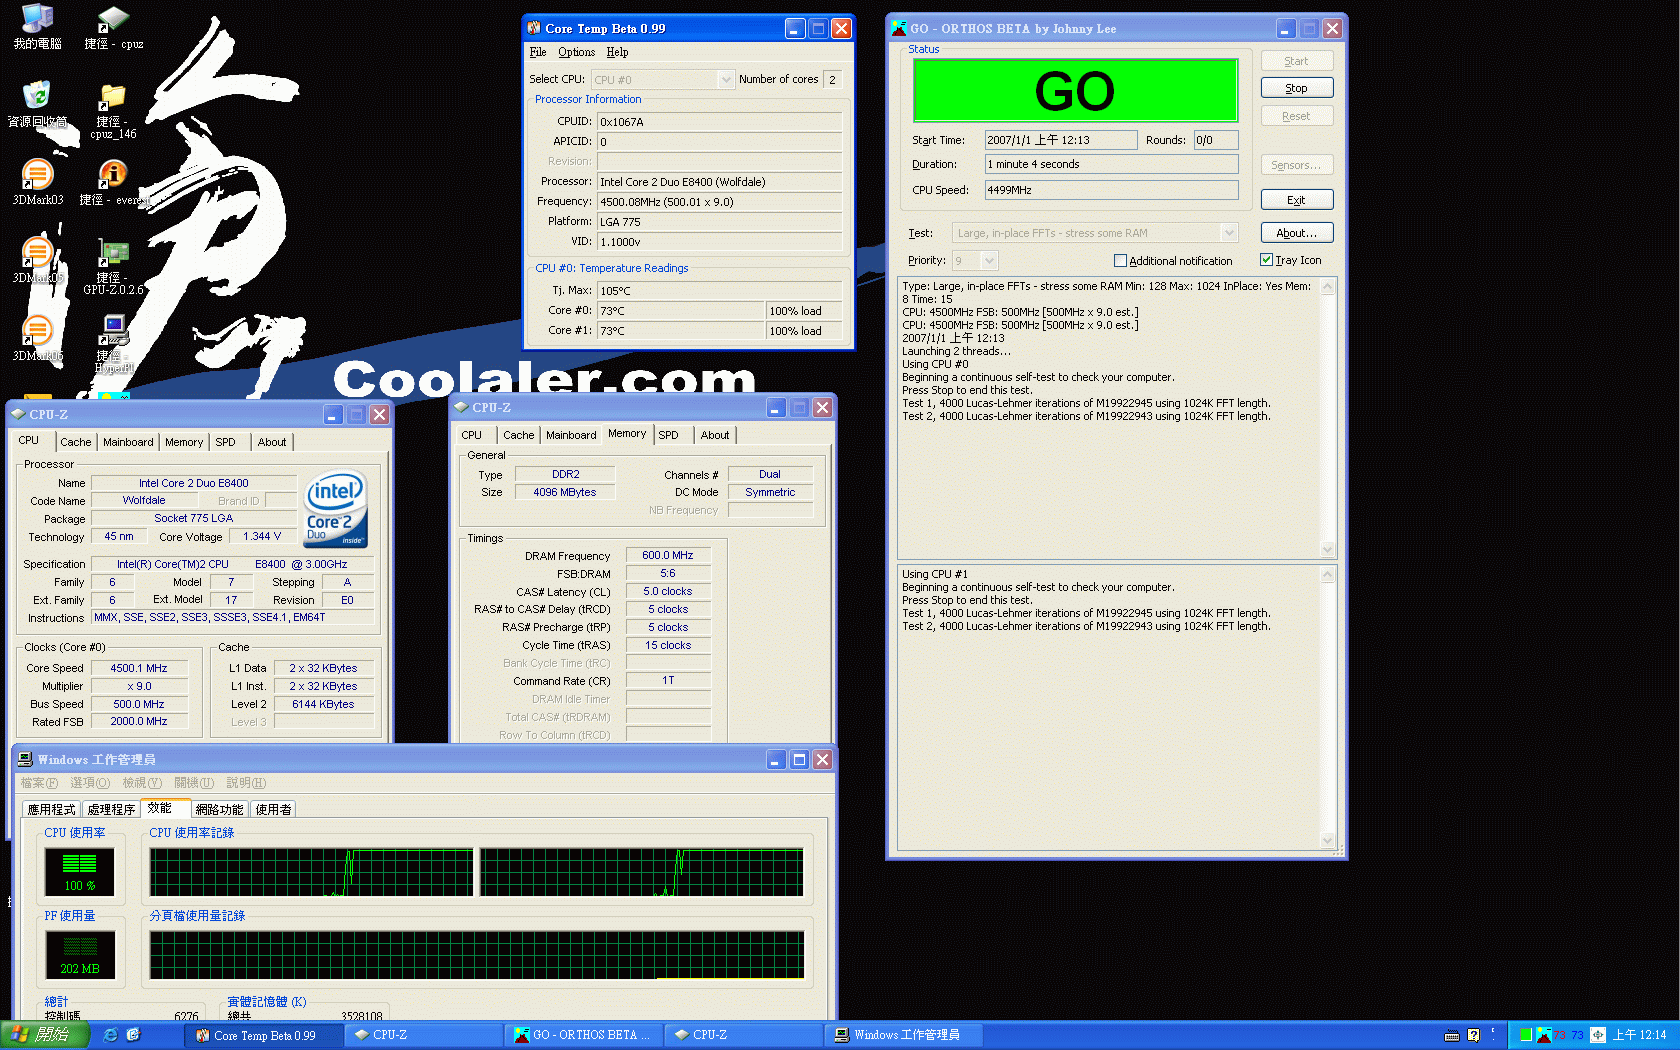Image resolution: width=1680 pixels, height=1050 pixels.
Task: Click Core #0 temperature 73°C
Action: tap(680, 311)
